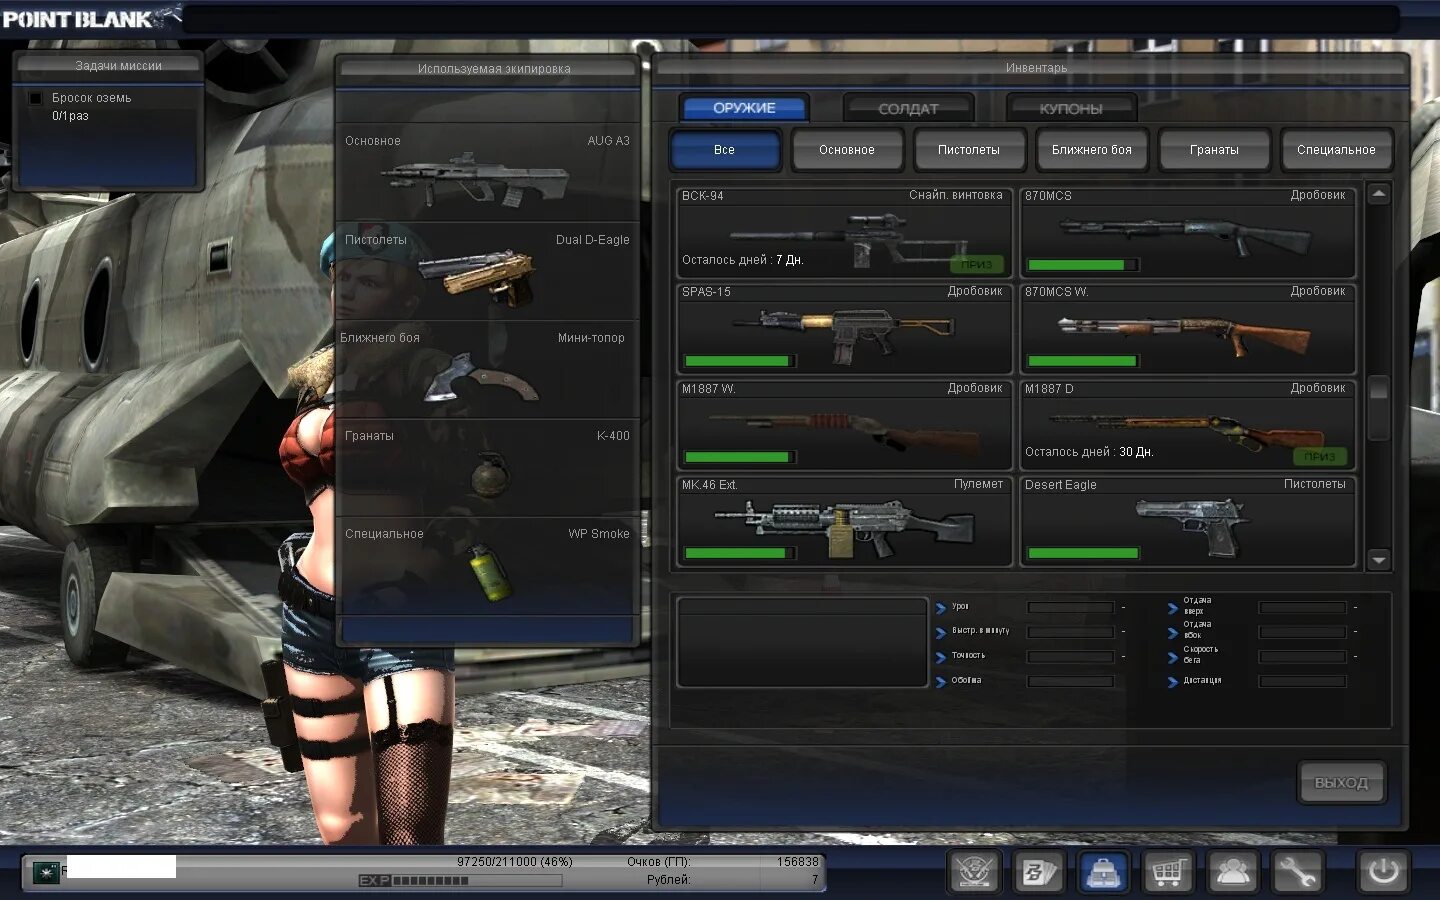The height and width of the screenshot is (900, 1440).
Task: Click the Очков (ГП) value 156838
Action: [x=798, y=862]
